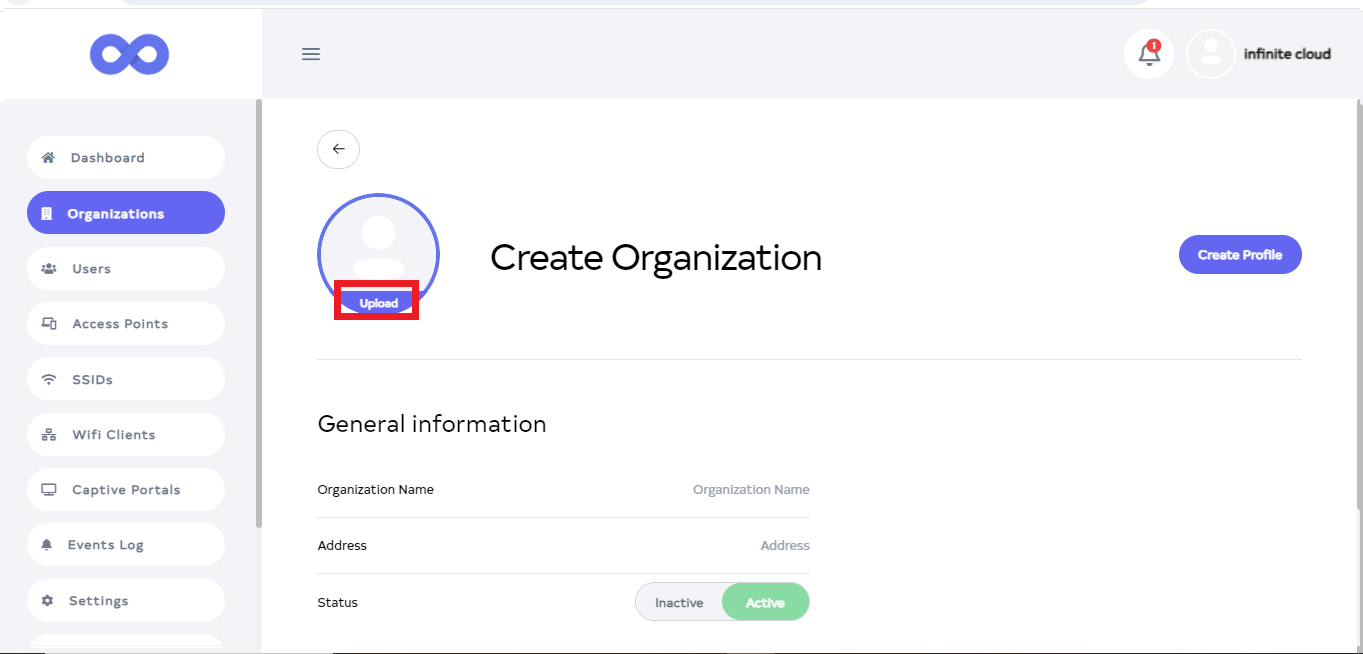Click the Address input field

point(700,546)
